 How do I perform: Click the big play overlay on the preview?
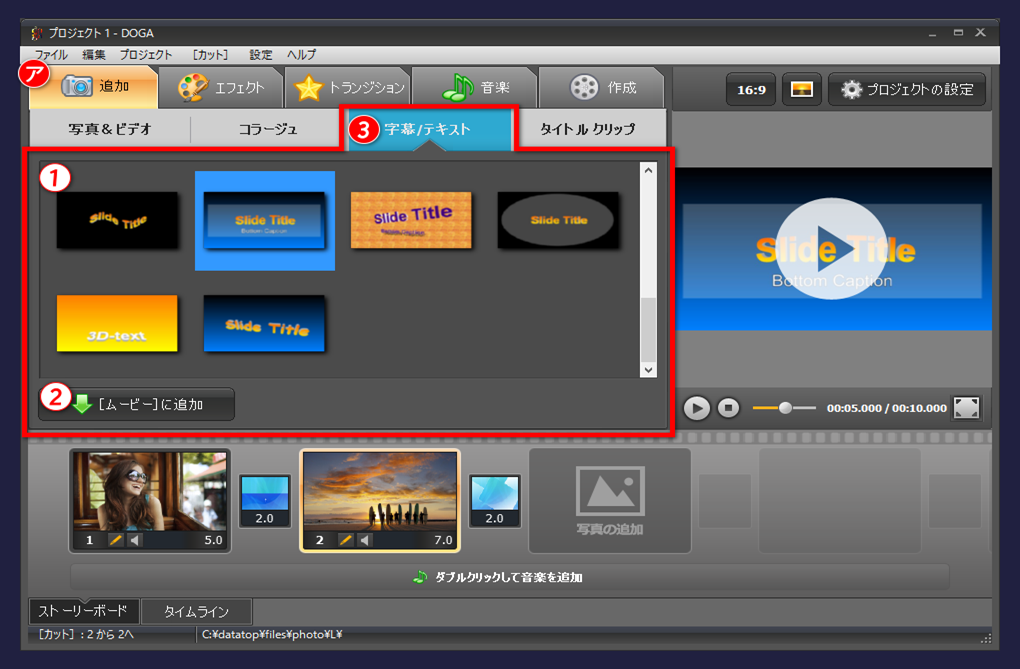click(831, 249)
